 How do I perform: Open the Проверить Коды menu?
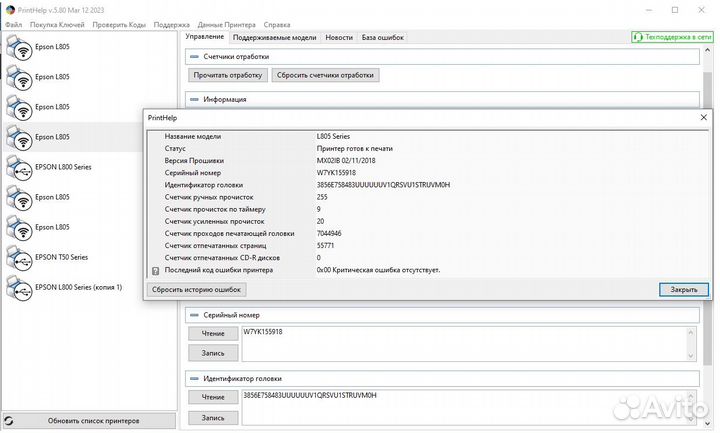tap(119, 25)
